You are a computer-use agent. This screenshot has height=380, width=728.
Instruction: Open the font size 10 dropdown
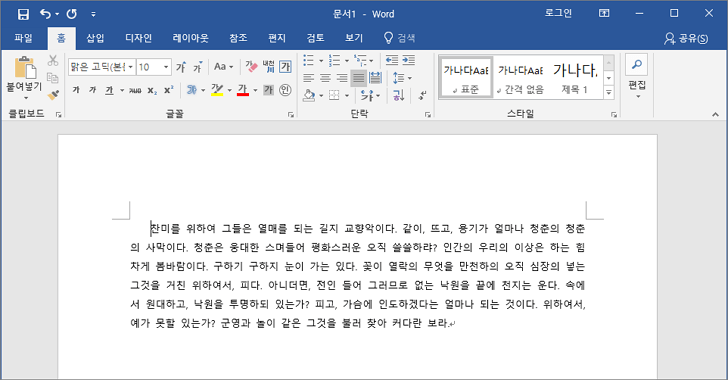coord(166,67)
